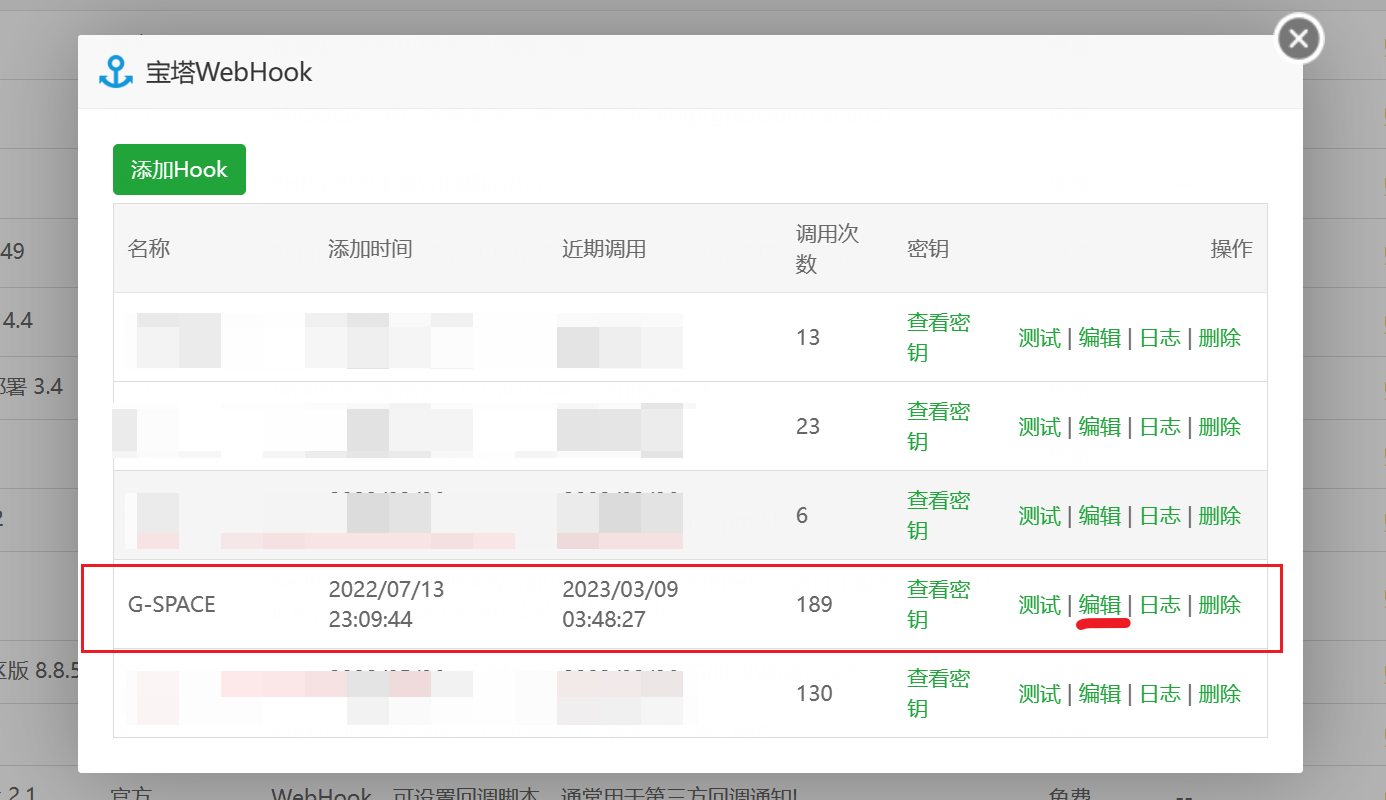Click 测试 in the row with 130 calls
This screenshot has height=800, width=1386.
pos(1039,694)
